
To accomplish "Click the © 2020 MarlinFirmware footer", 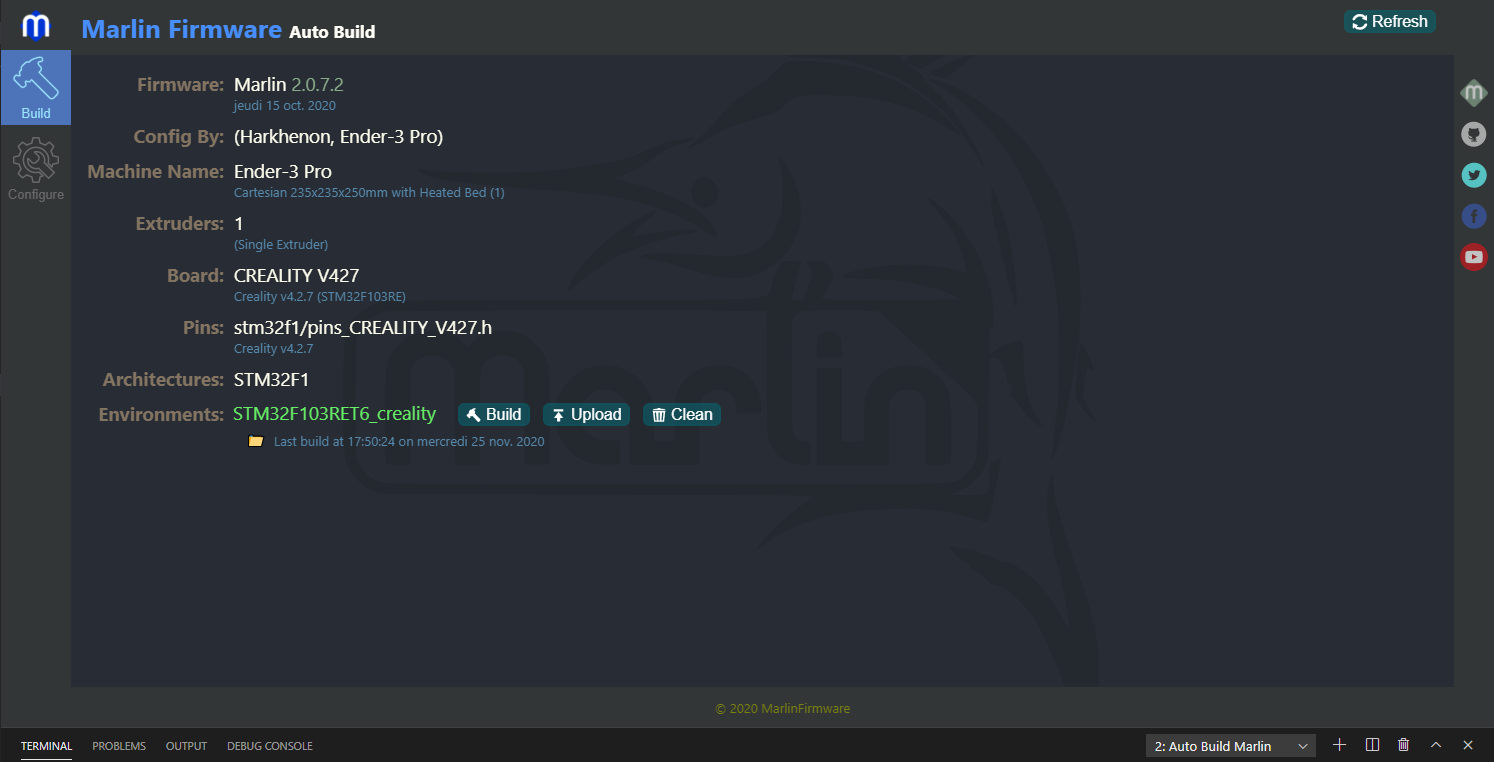I will [x=783, y=708].
